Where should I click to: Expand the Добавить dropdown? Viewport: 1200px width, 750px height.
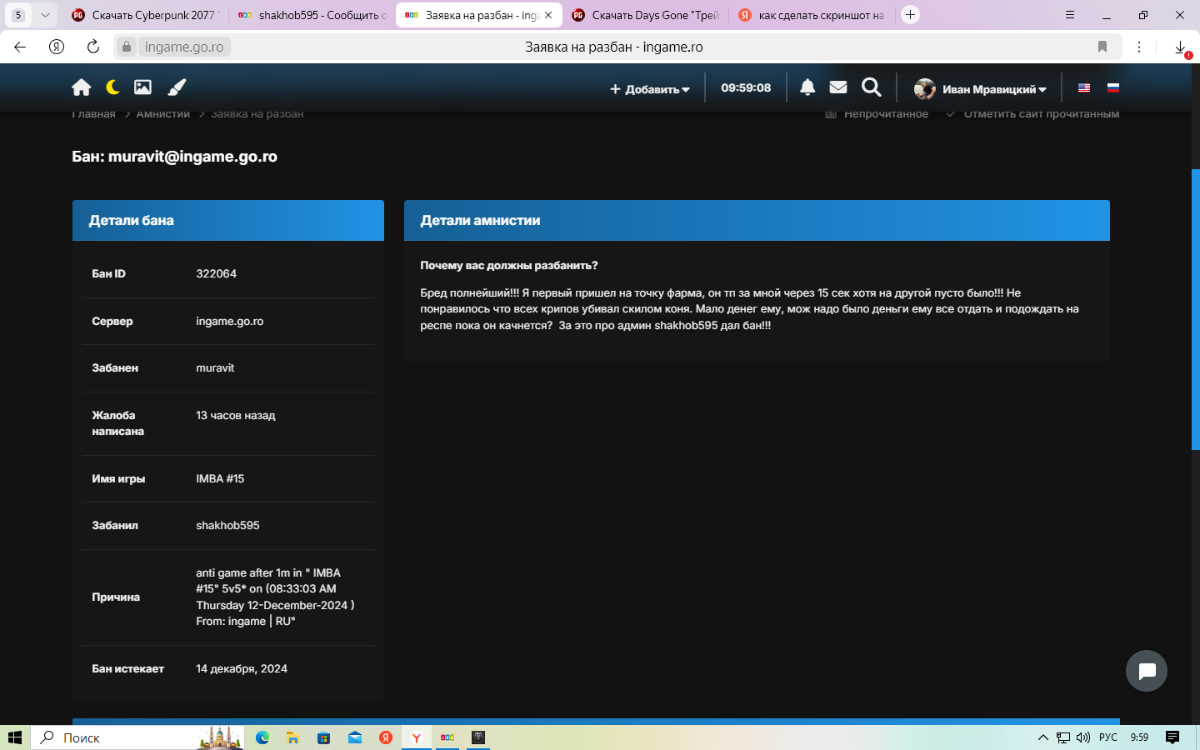point(650,89)
